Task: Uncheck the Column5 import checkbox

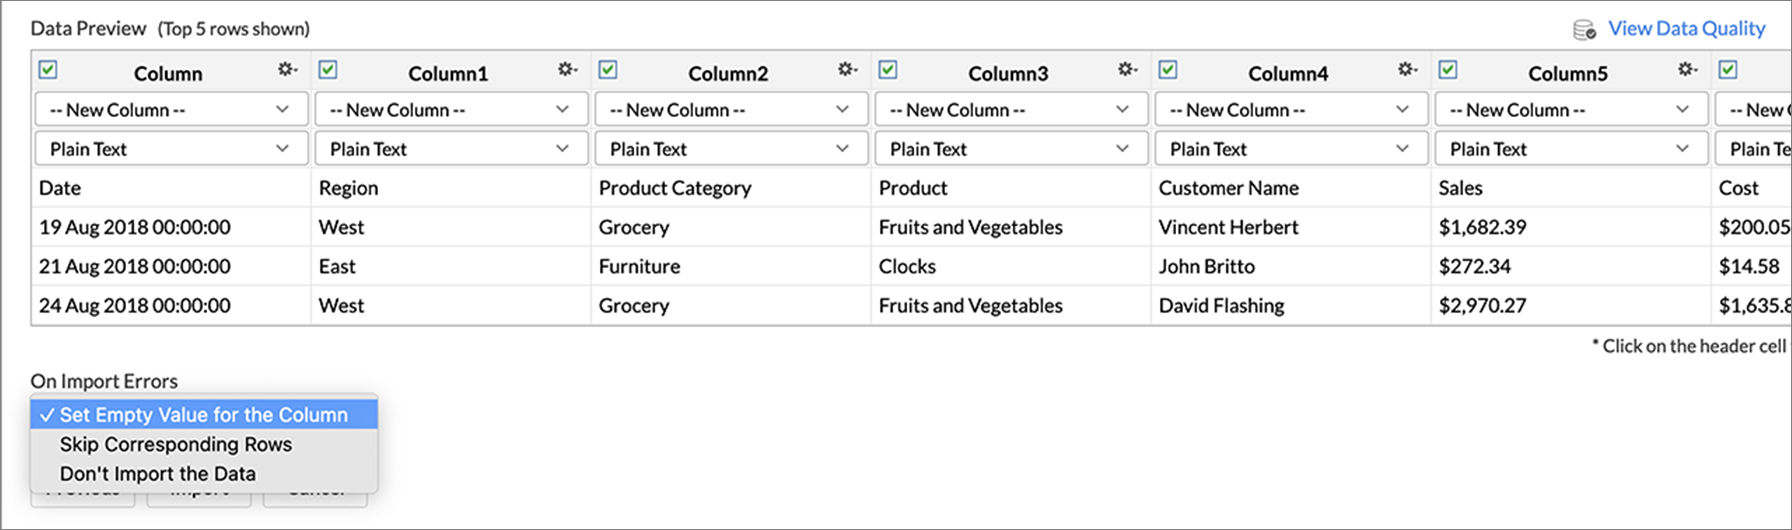Action: coord(1448,70)
